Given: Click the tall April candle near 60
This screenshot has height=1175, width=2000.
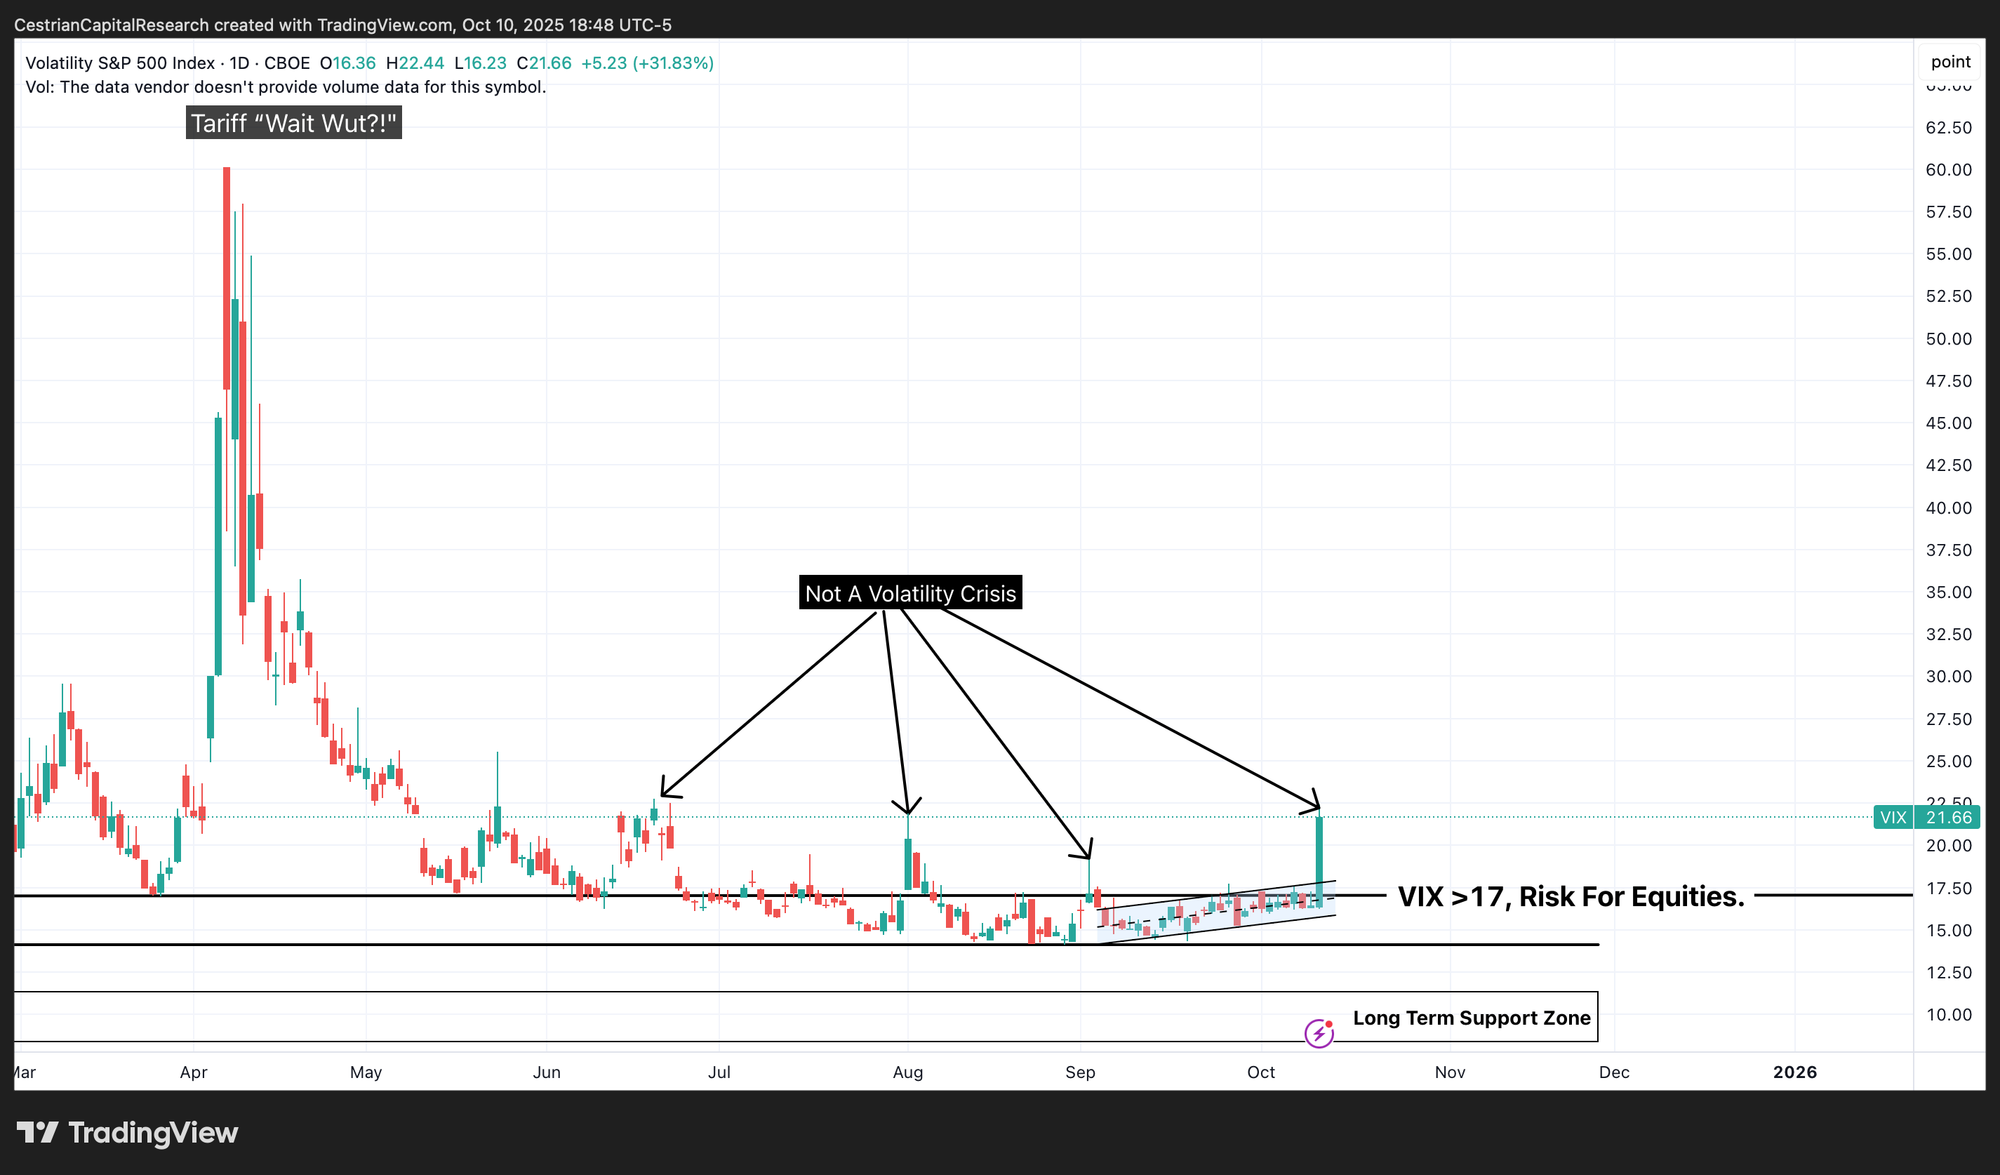Looking at the screenshot, I should click(x=227, y=280).
